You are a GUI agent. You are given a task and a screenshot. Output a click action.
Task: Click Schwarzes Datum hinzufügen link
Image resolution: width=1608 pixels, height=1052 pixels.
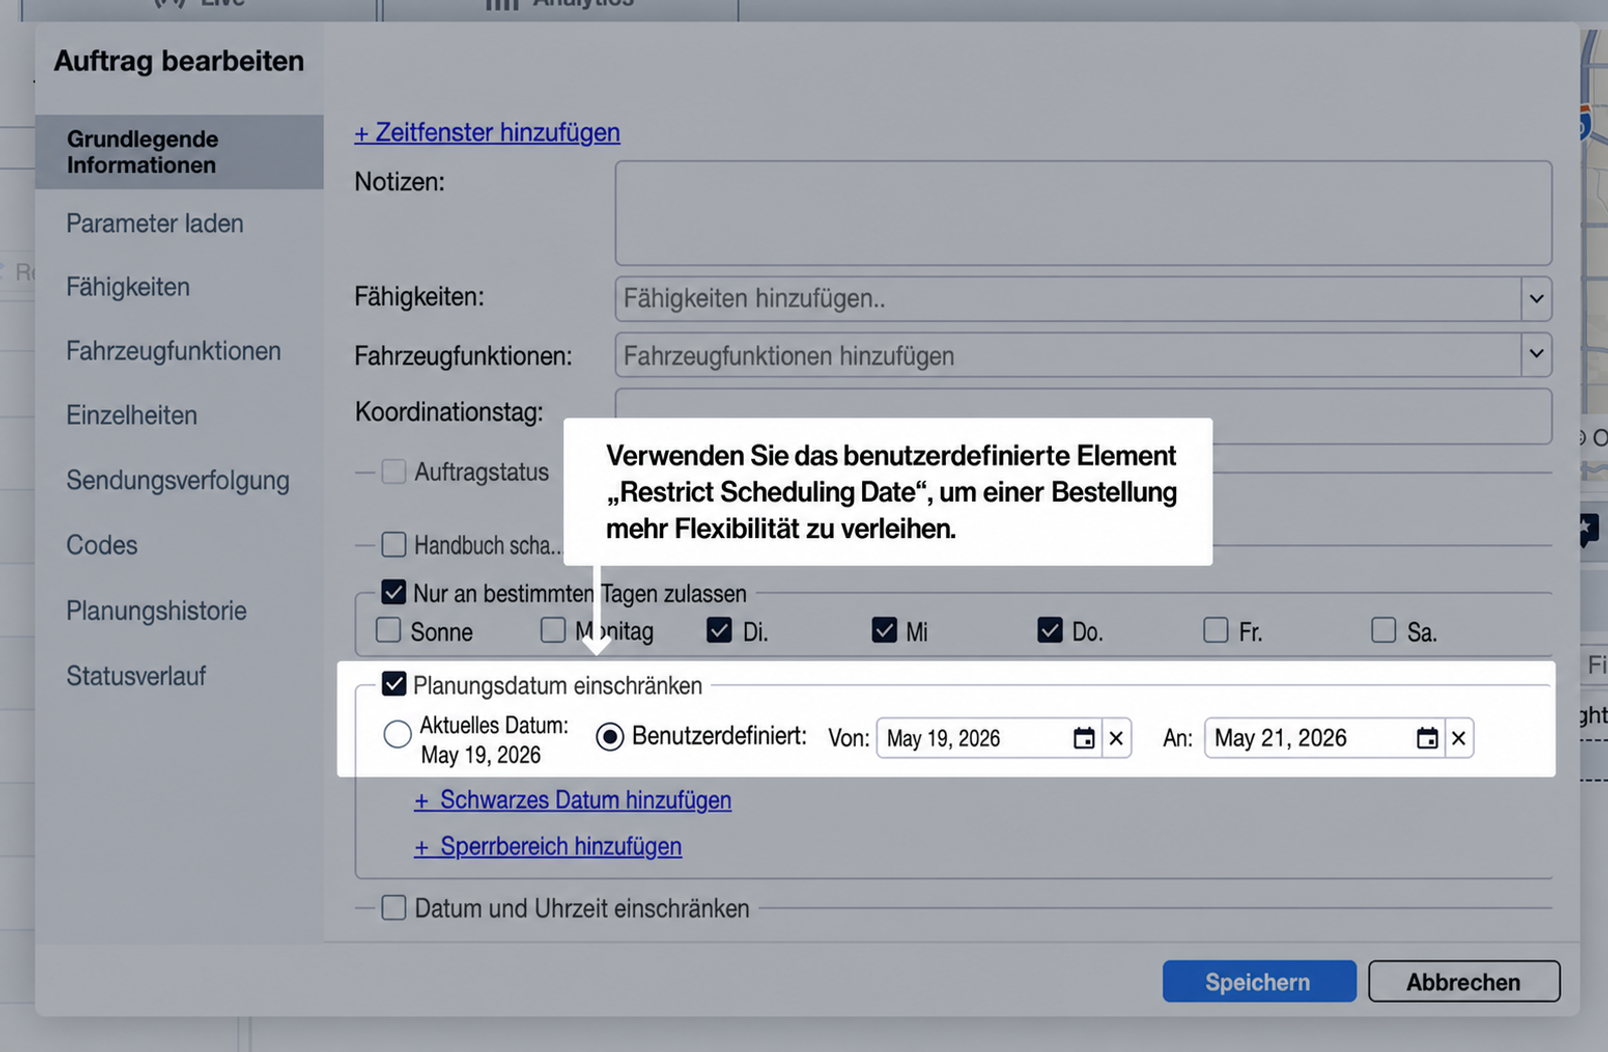(x=573, y=800)
